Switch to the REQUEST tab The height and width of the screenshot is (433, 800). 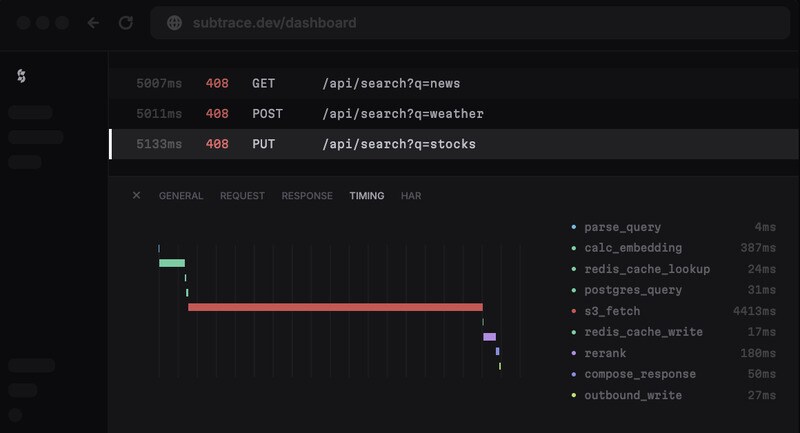[x=242, y=196]
